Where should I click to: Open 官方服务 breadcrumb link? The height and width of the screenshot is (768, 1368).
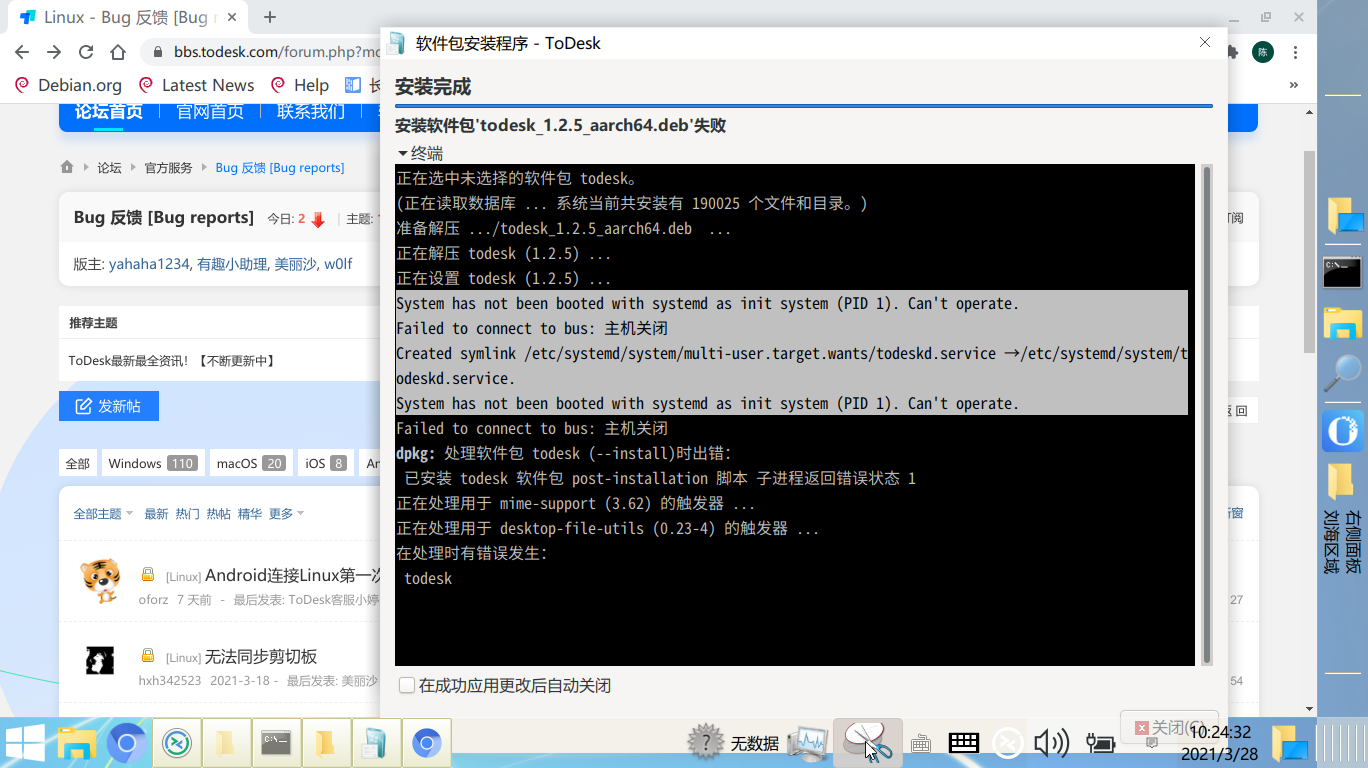coord(168,168)
